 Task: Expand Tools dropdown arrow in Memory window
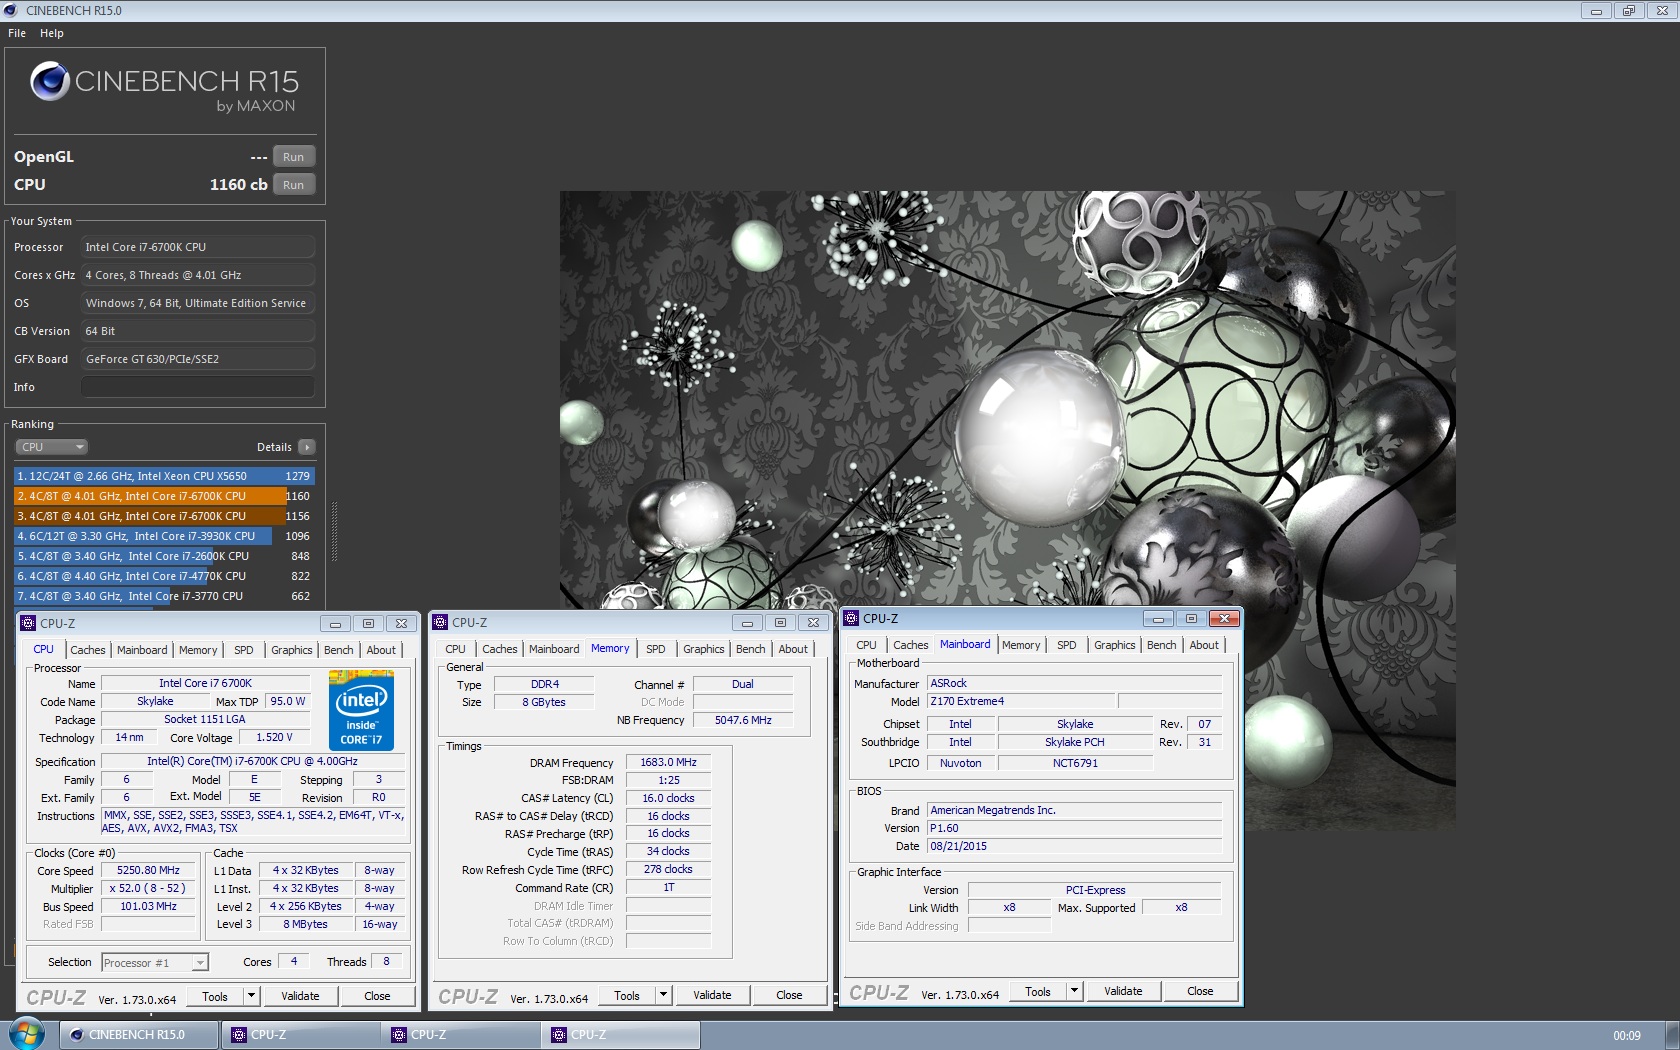tap(664, 995)
